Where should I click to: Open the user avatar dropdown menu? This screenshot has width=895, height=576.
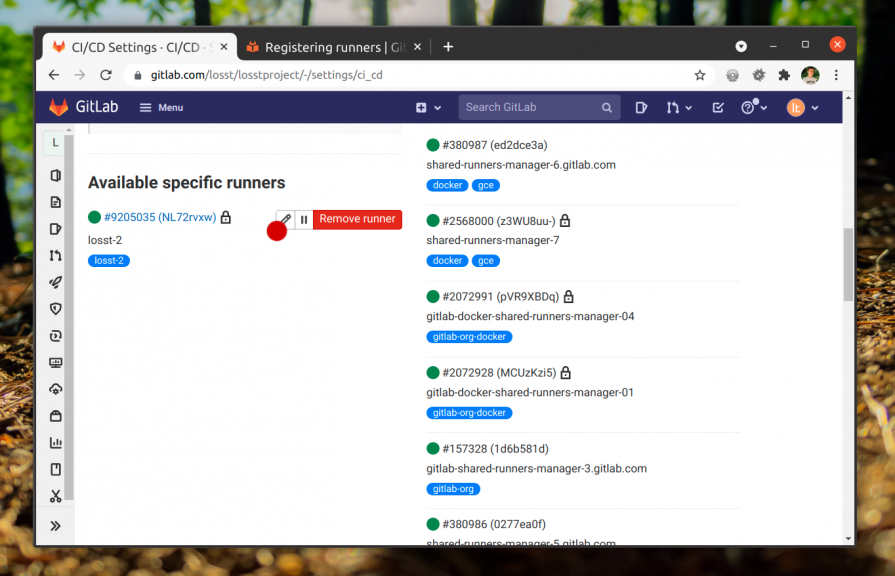[x=802, y=108]
